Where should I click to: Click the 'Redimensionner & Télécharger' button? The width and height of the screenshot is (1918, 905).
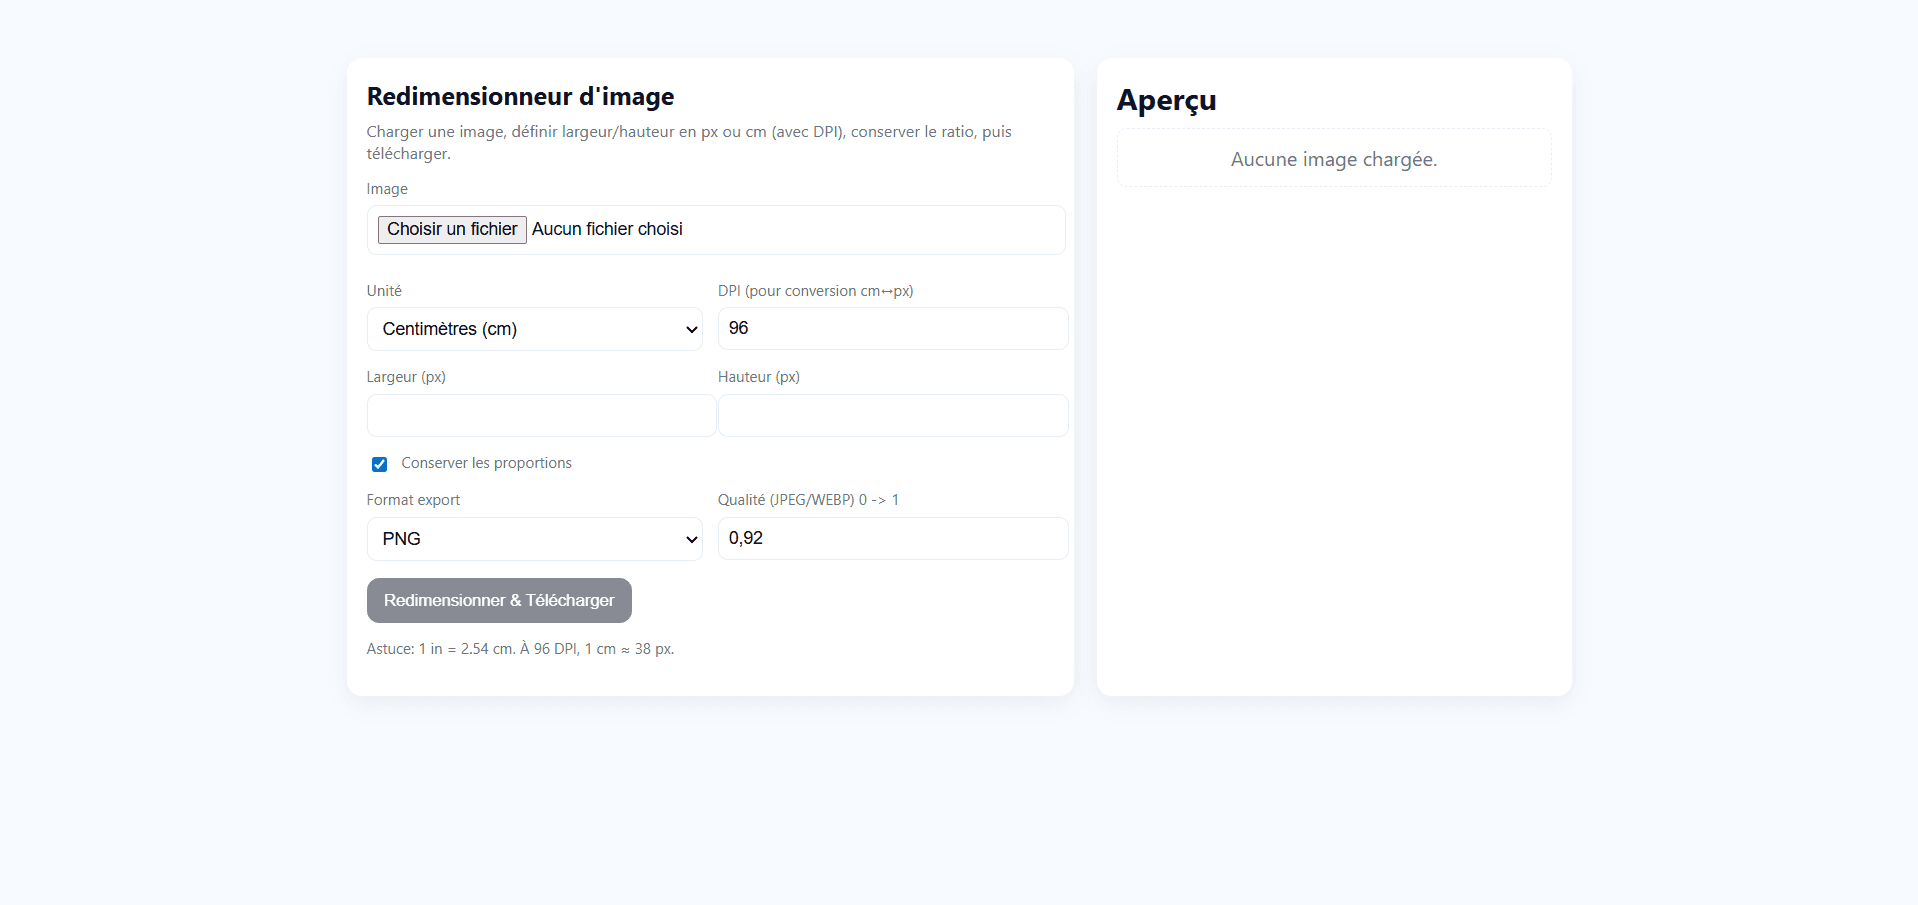(499, 600)
